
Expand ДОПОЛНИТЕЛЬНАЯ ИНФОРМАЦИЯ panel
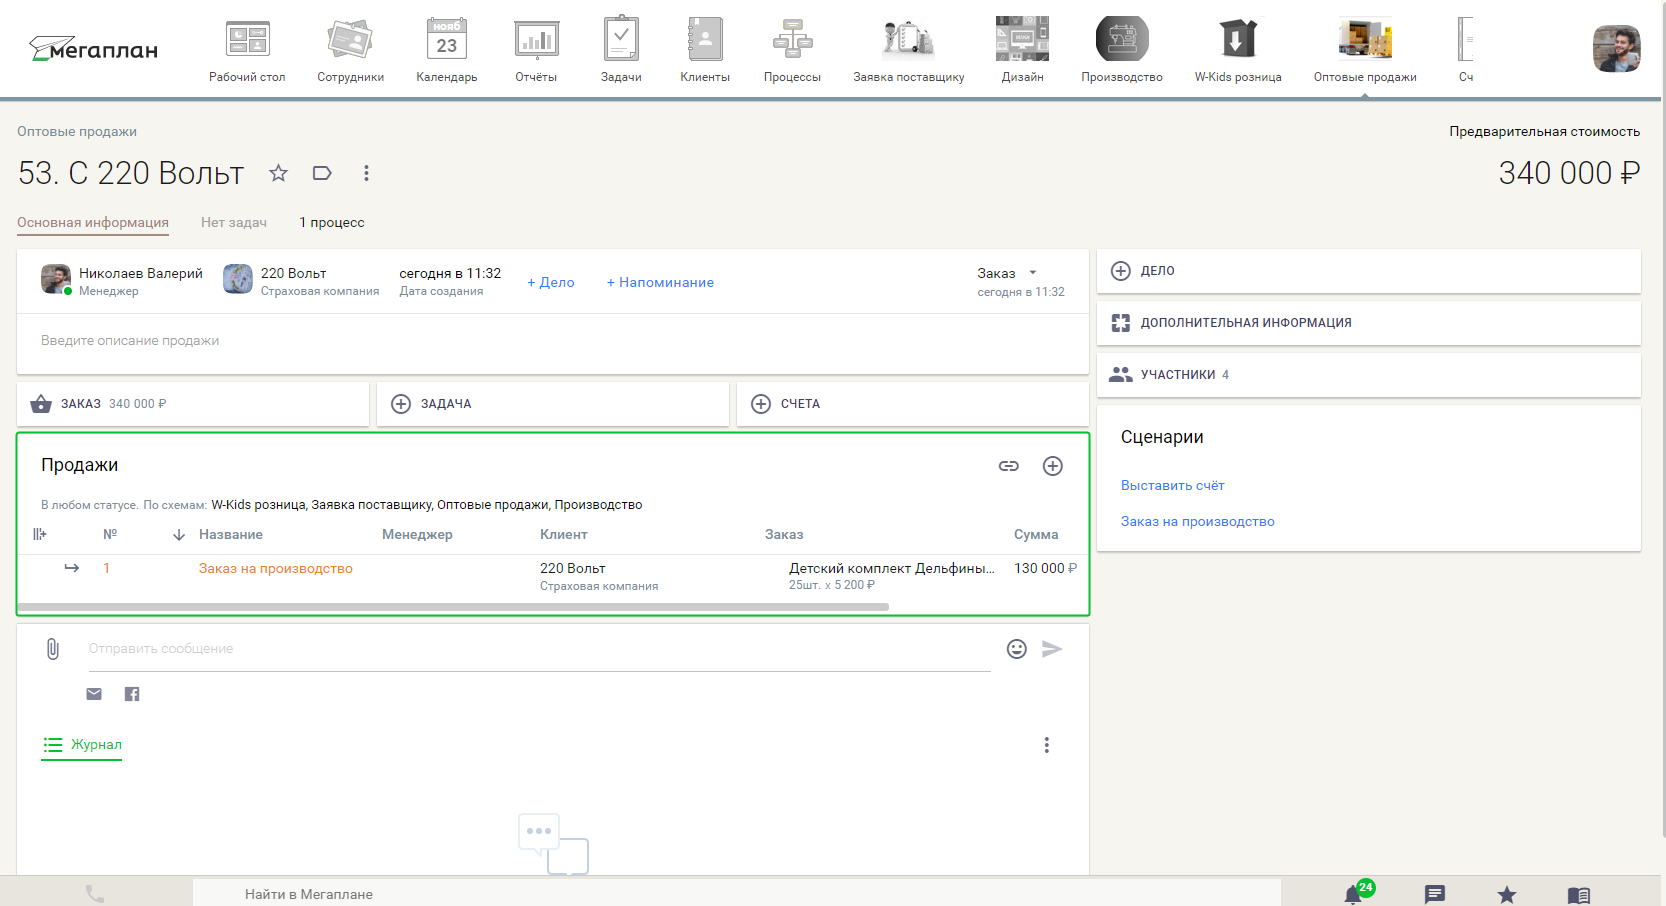[1368, 323]
